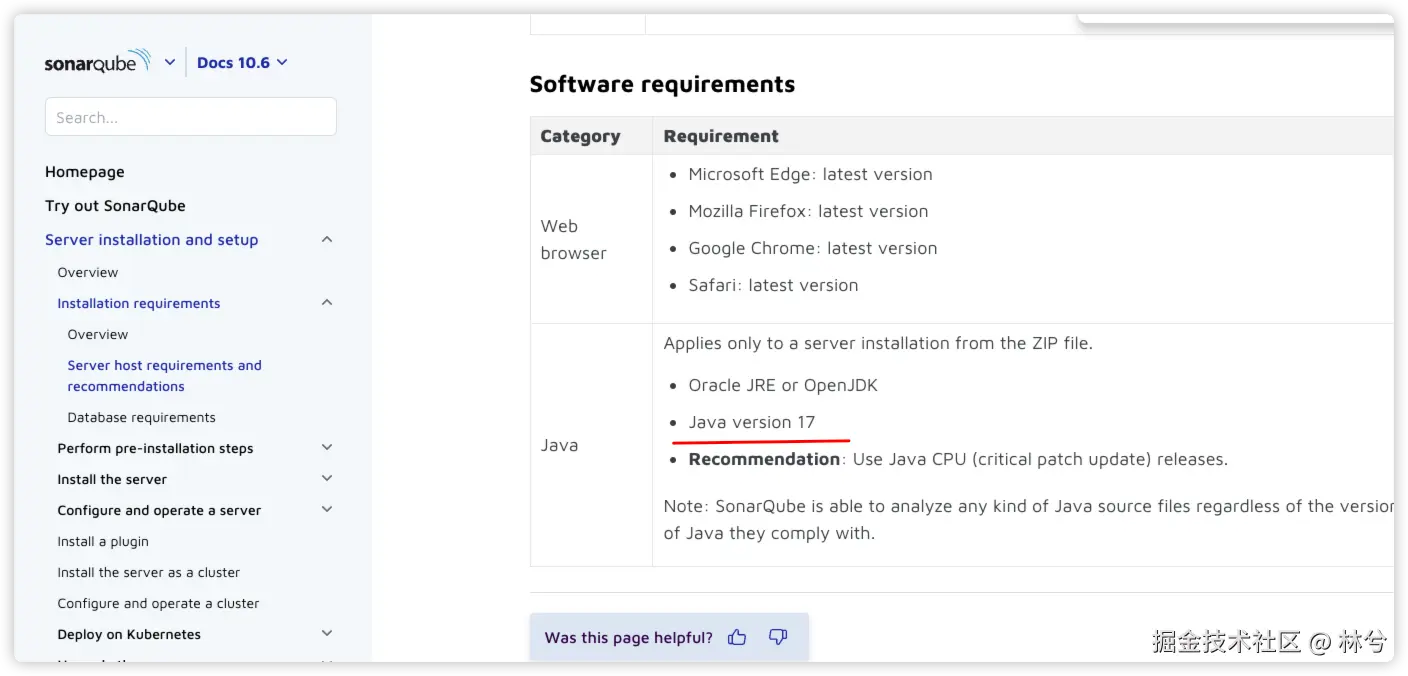The width and height of the screenshot is (1408, 676).
Task: Expand Configure and operate a server chevron
Action: [x=327, y=510]
